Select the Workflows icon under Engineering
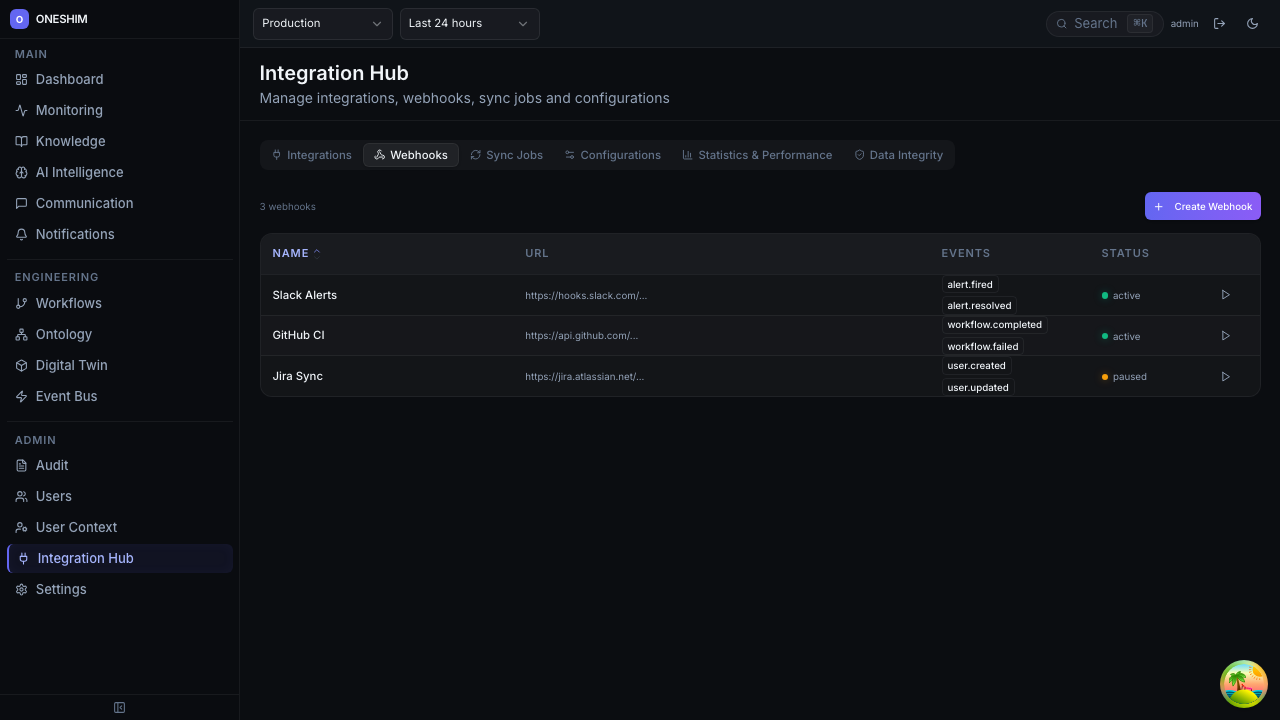The width and height of the screenshot is (1280, 720). (x=22, y=303)
